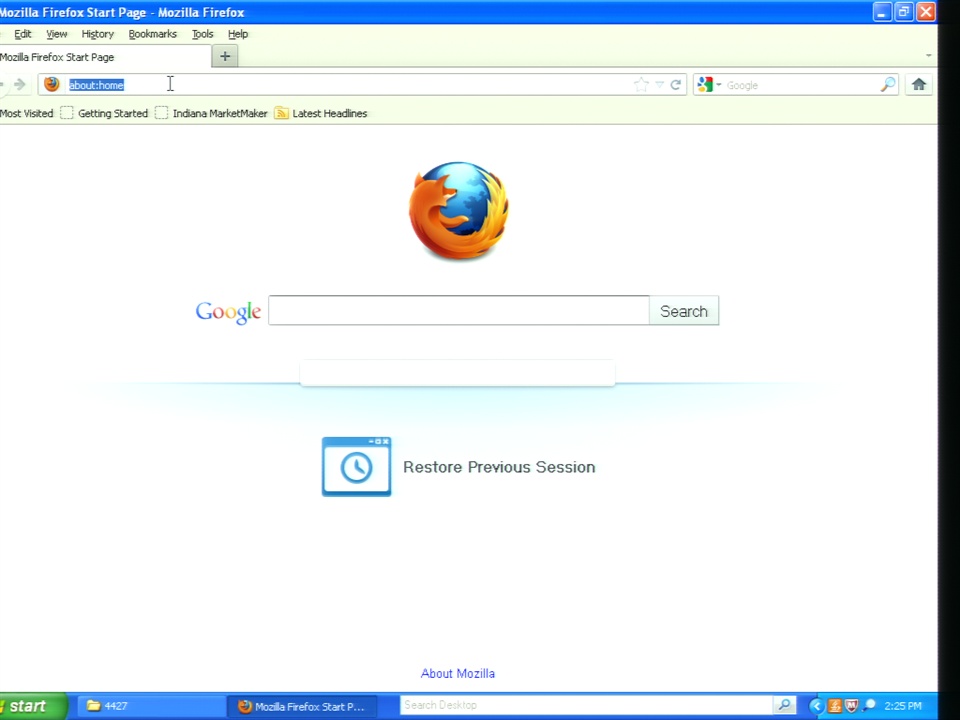Open the Getting Started bookmark
Image resolution: width=960 pixels, height=720 pixels.
[105, 113]
